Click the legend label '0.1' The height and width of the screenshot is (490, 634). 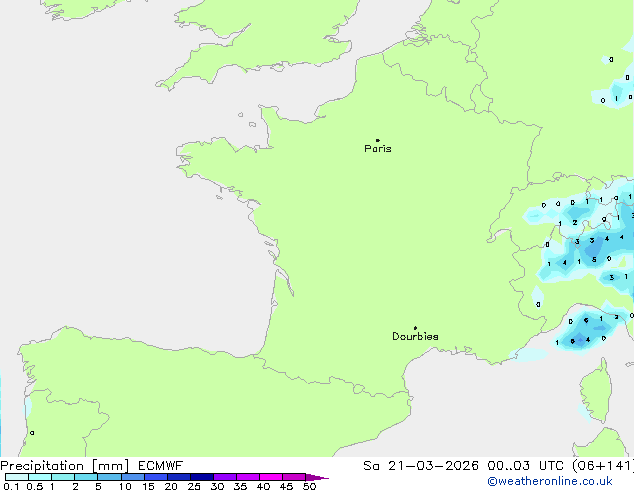(11, 486)
